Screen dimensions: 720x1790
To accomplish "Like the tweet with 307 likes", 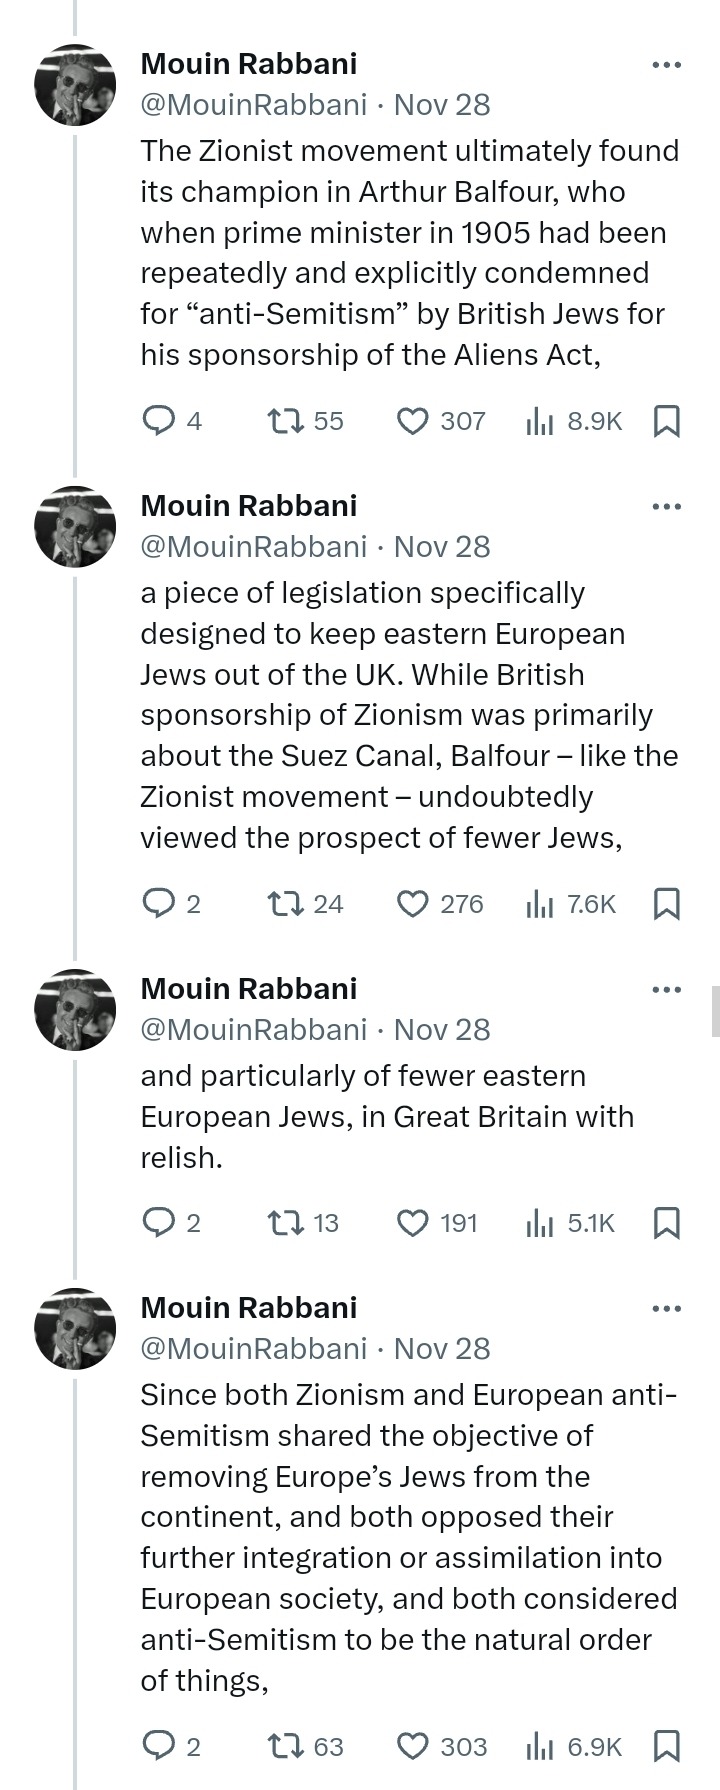I will tap(412, 421).
